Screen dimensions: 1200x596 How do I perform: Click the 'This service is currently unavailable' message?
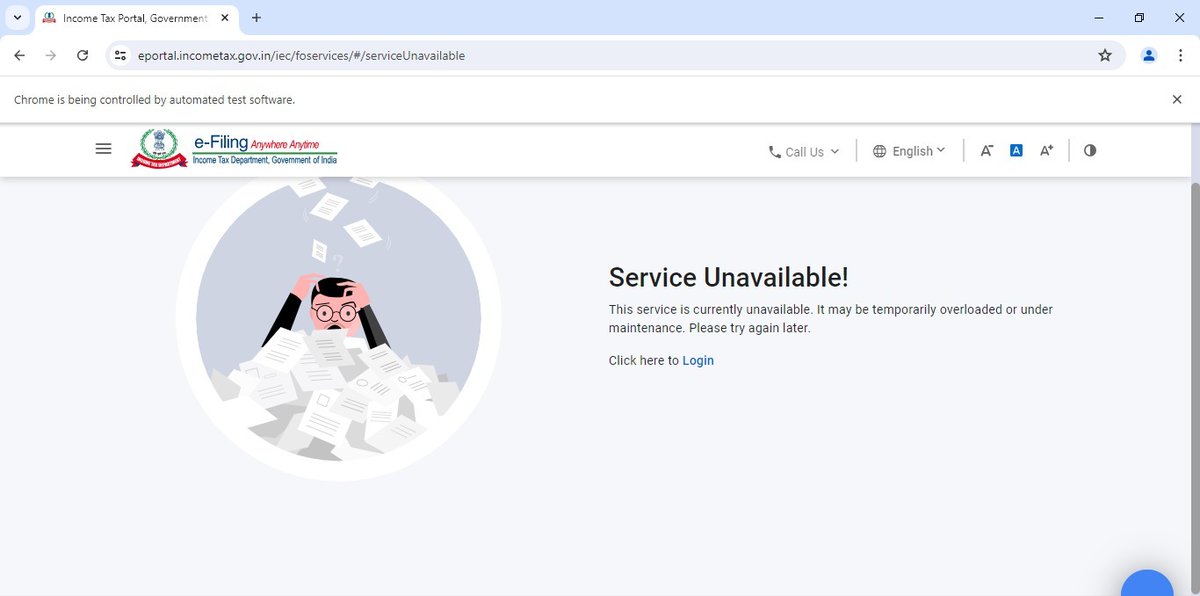point(831,319)
